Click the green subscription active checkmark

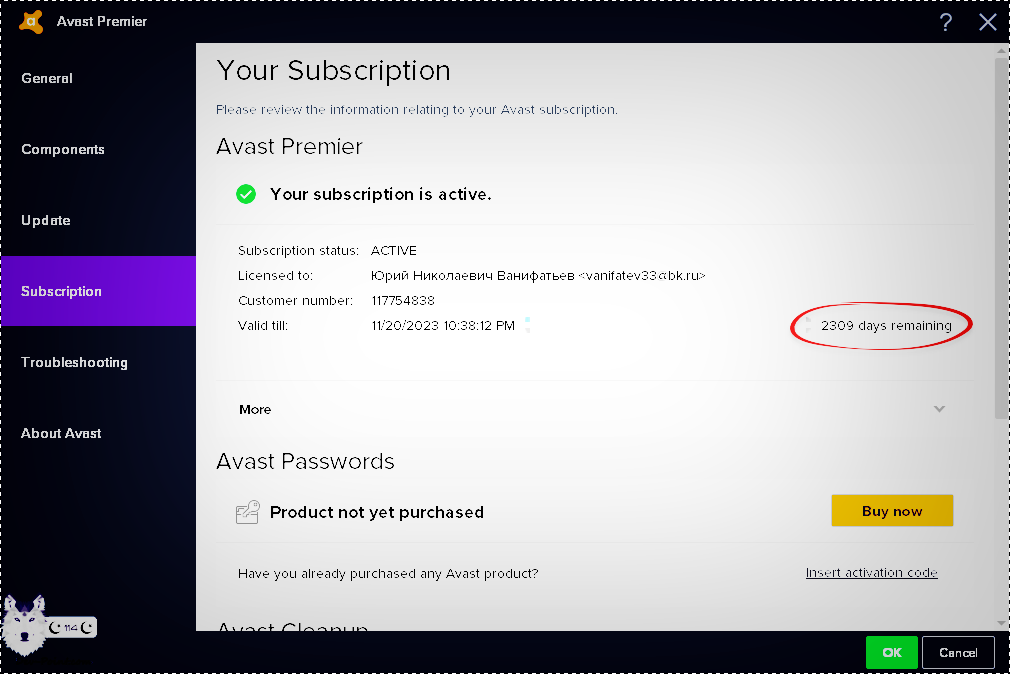[246, 194]
